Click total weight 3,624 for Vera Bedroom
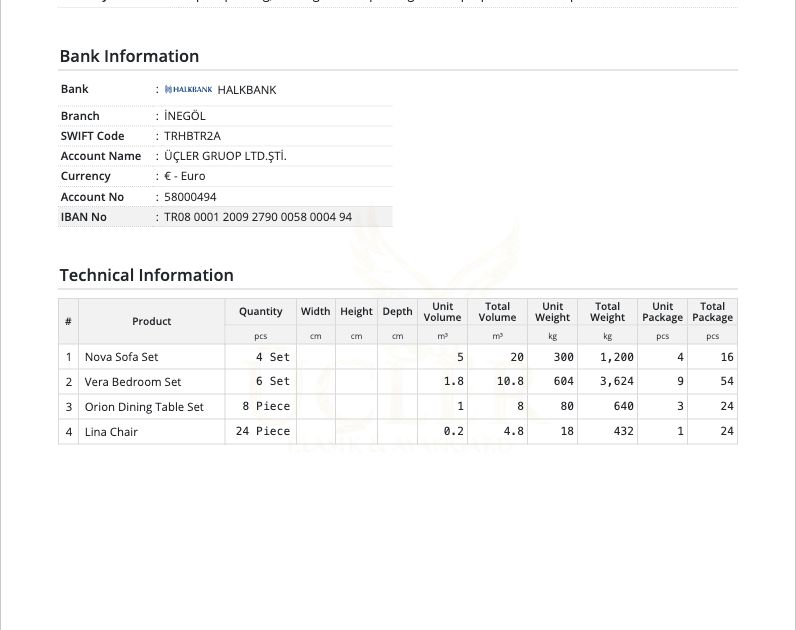Viewport: 796px width, 630px height. click(617, 381)
